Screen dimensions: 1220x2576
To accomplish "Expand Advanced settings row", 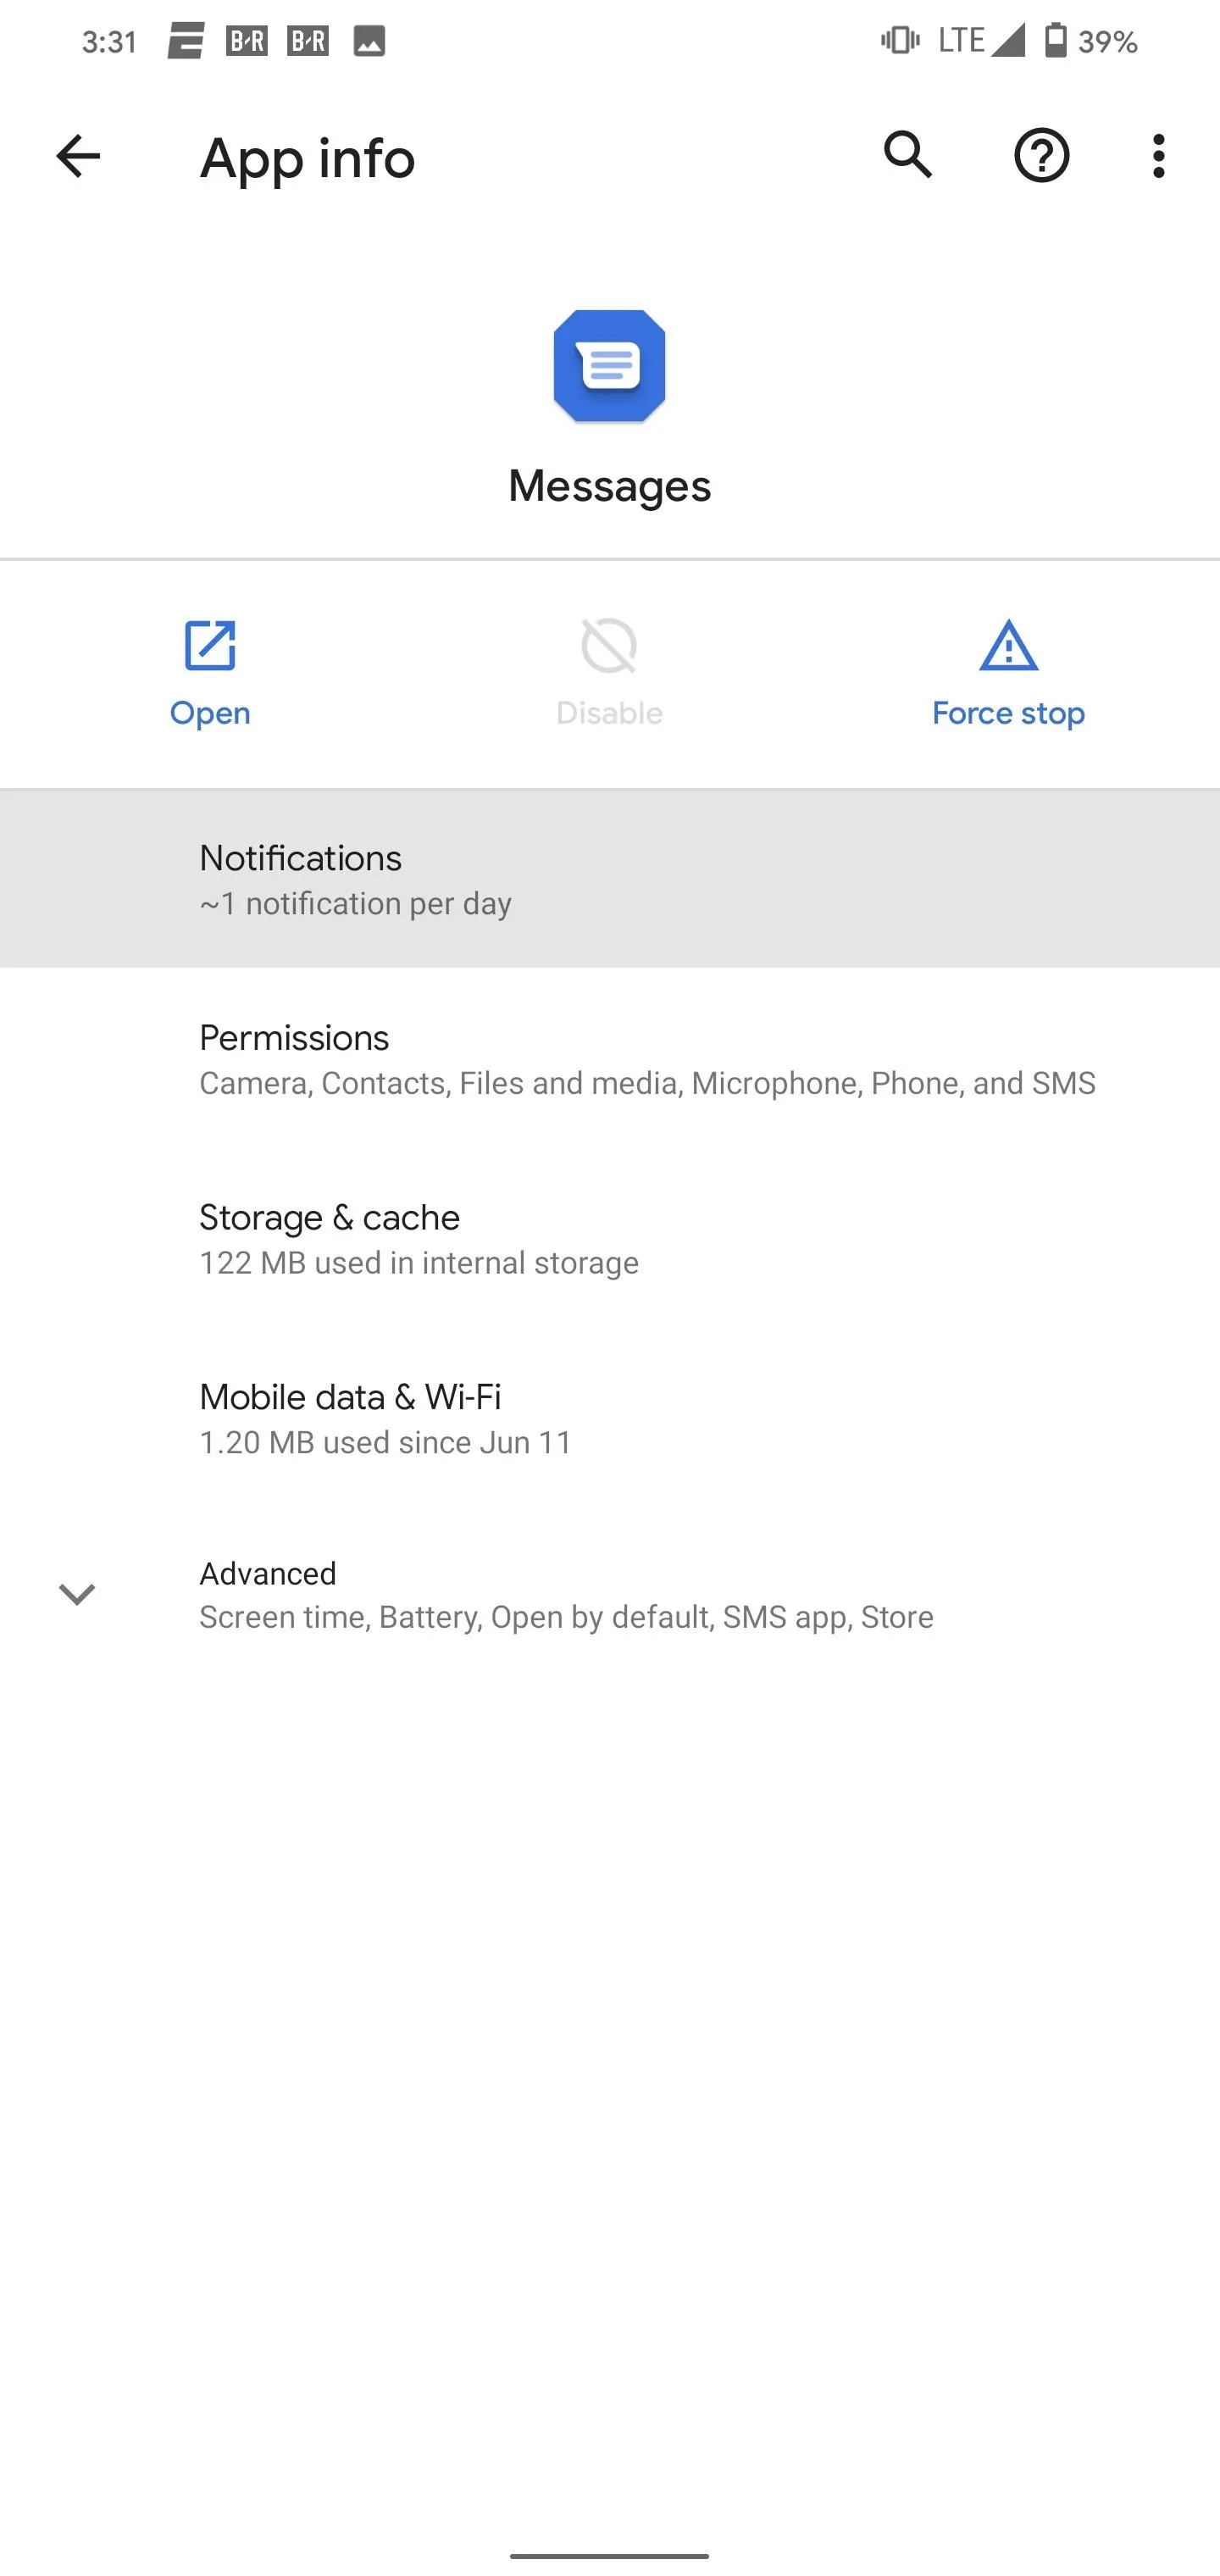I will [610, 1594].
